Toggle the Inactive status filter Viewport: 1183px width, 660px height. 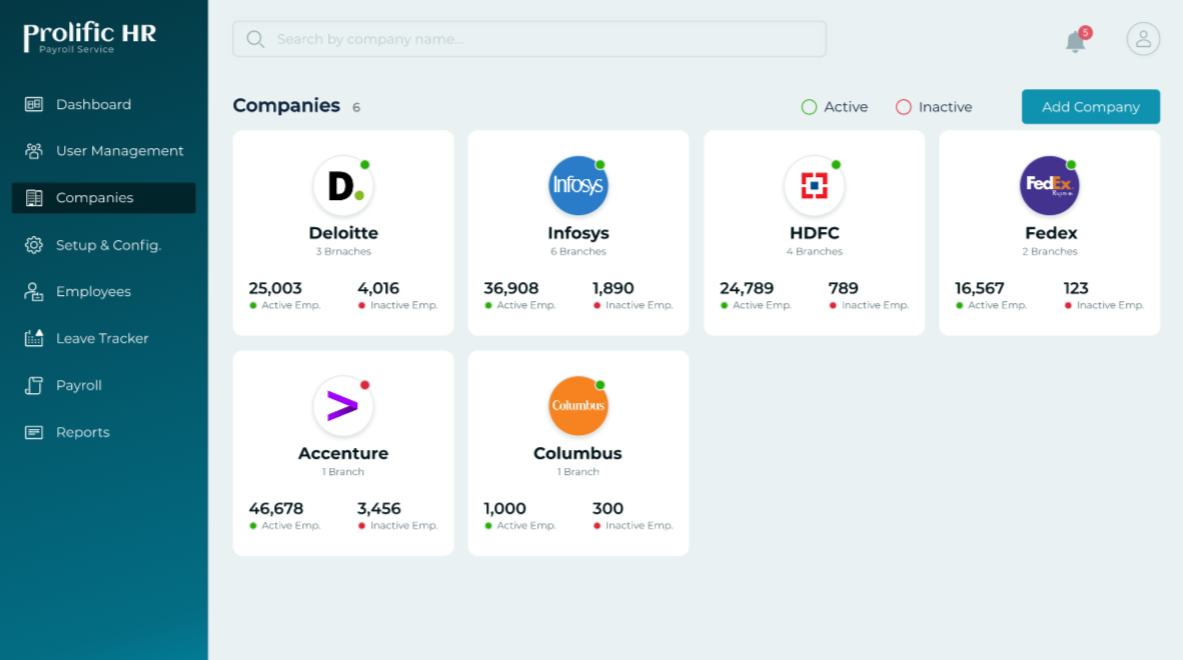933,107
